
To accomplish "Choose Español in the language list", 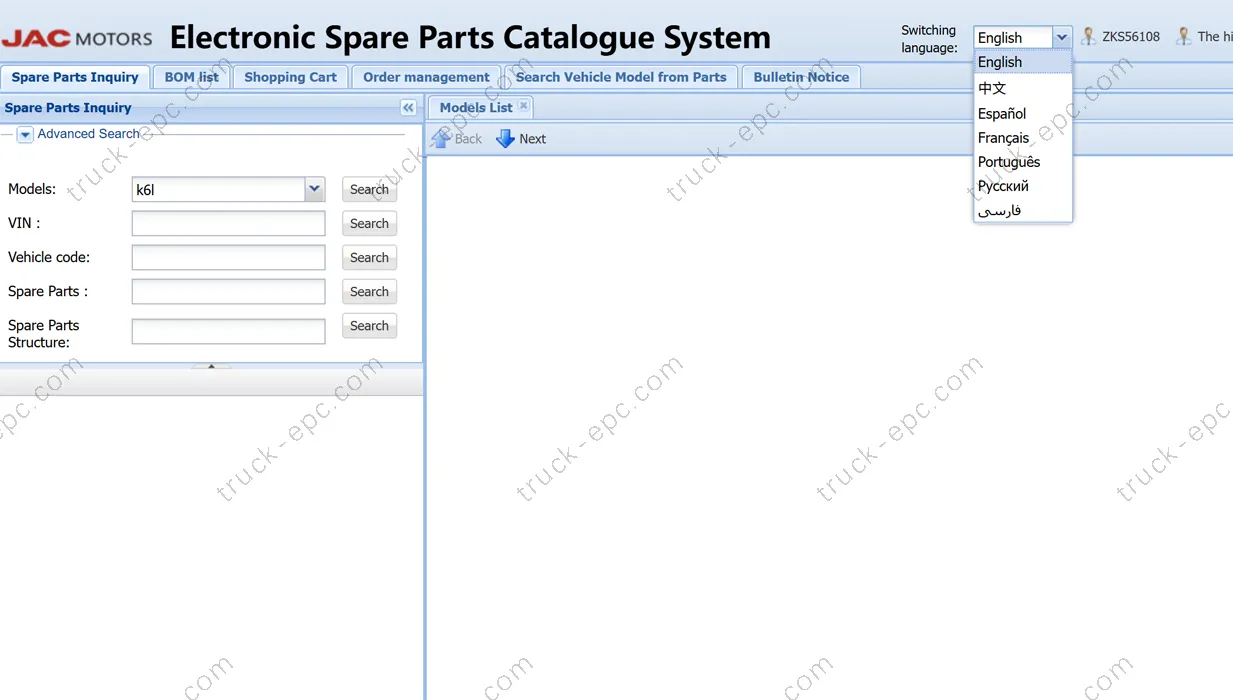I will click(1002, 114).
